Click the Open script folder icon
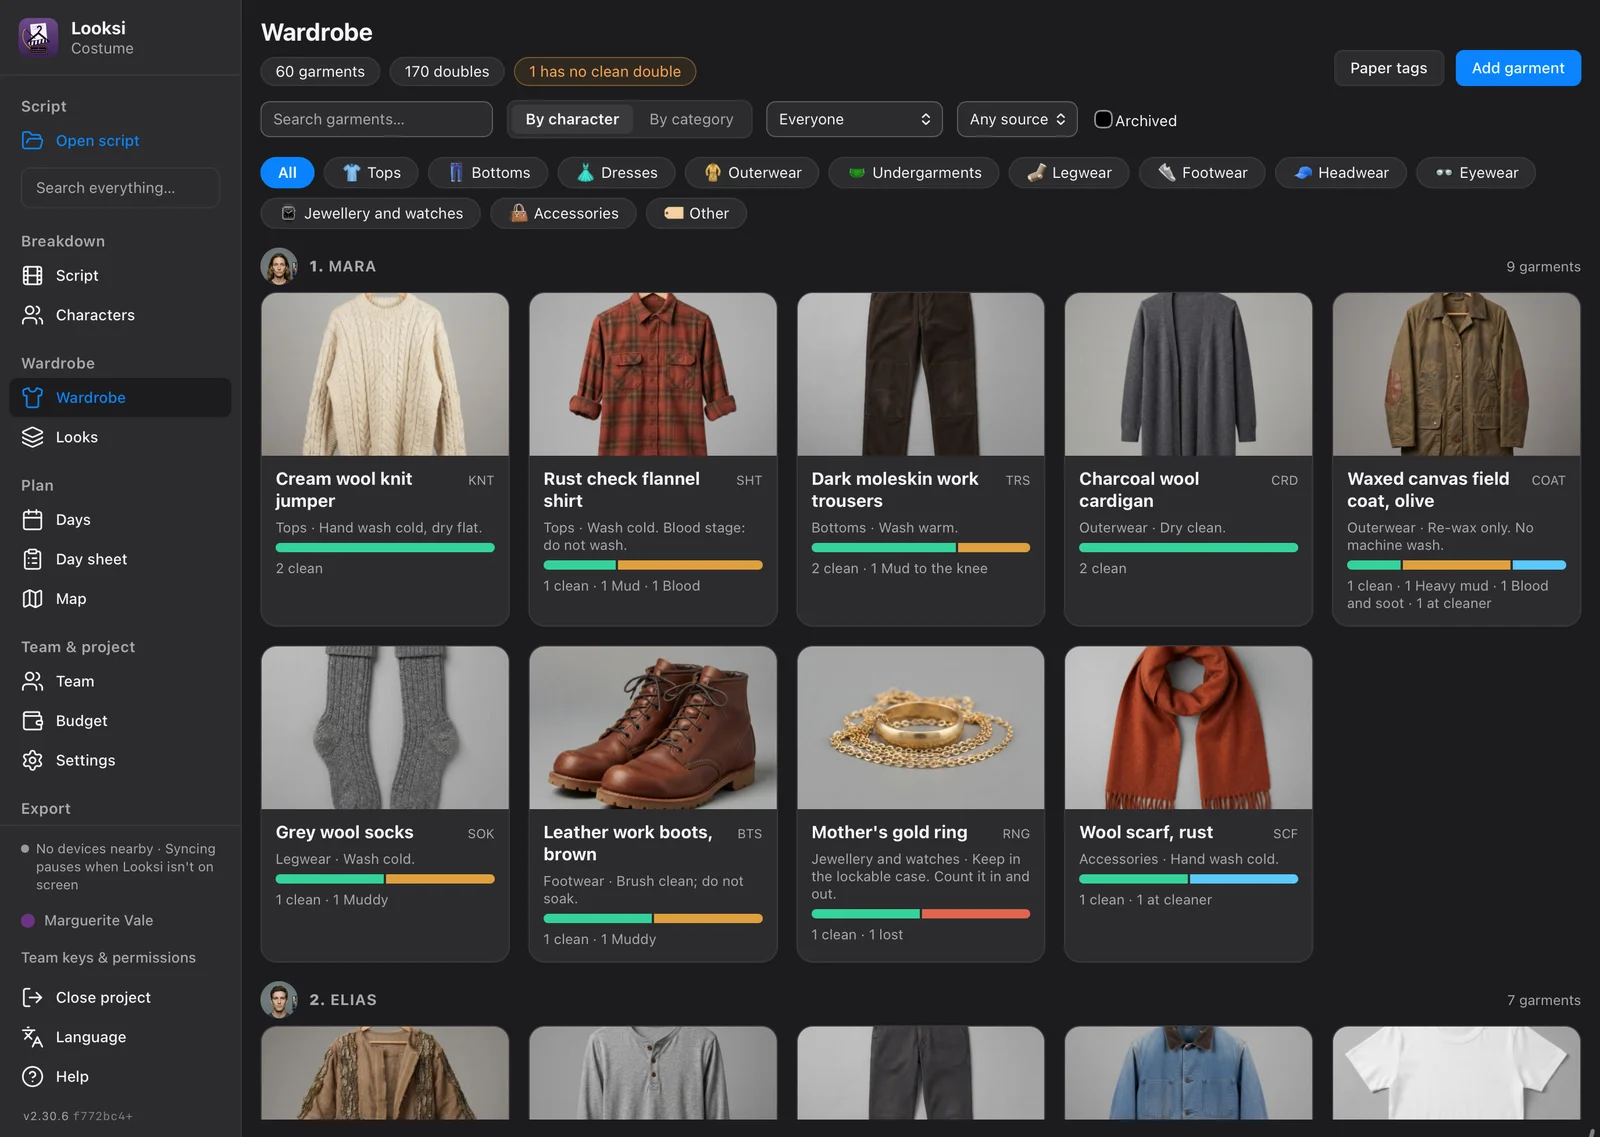The height and width of the screenshot is (1137, 1600). (32, 141)
